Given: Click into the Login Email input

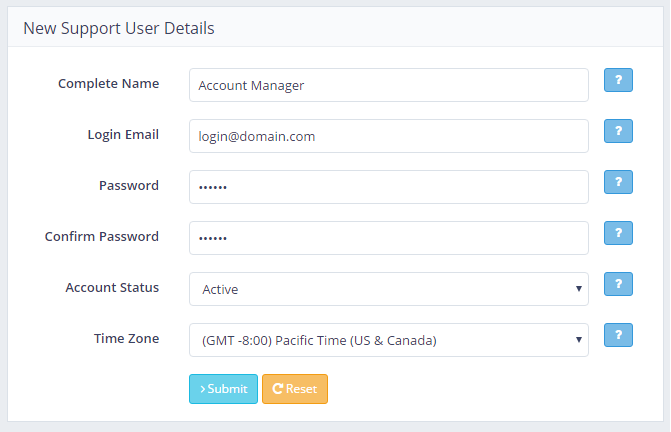Looking at the screenshot, I should click(x=388, y=136).
